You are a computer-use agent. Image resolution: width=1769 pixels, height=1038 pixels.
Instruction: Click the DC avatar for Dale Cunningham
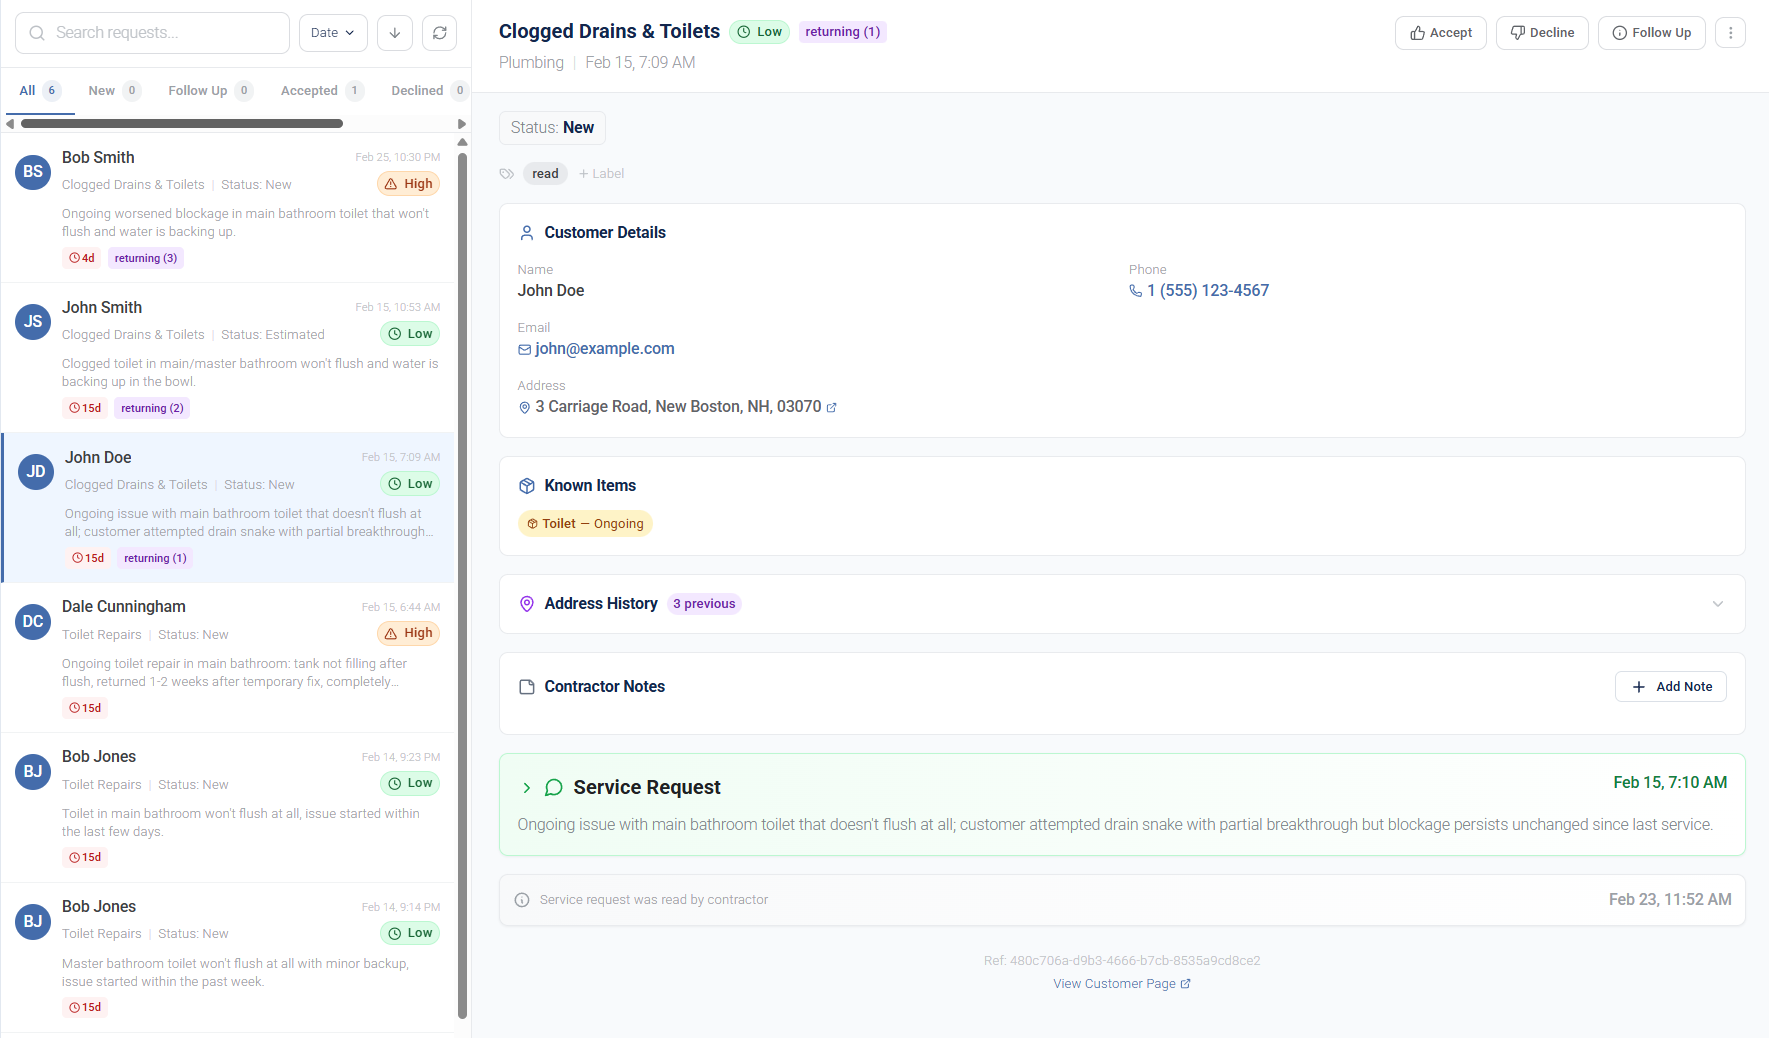[33, 622]
